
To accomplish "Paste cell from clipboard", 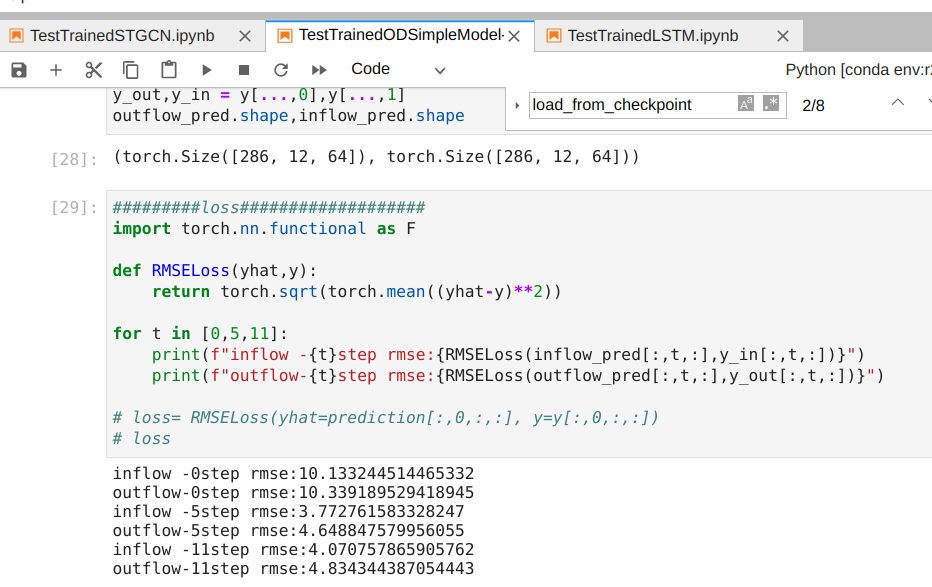I will (169, 70).
